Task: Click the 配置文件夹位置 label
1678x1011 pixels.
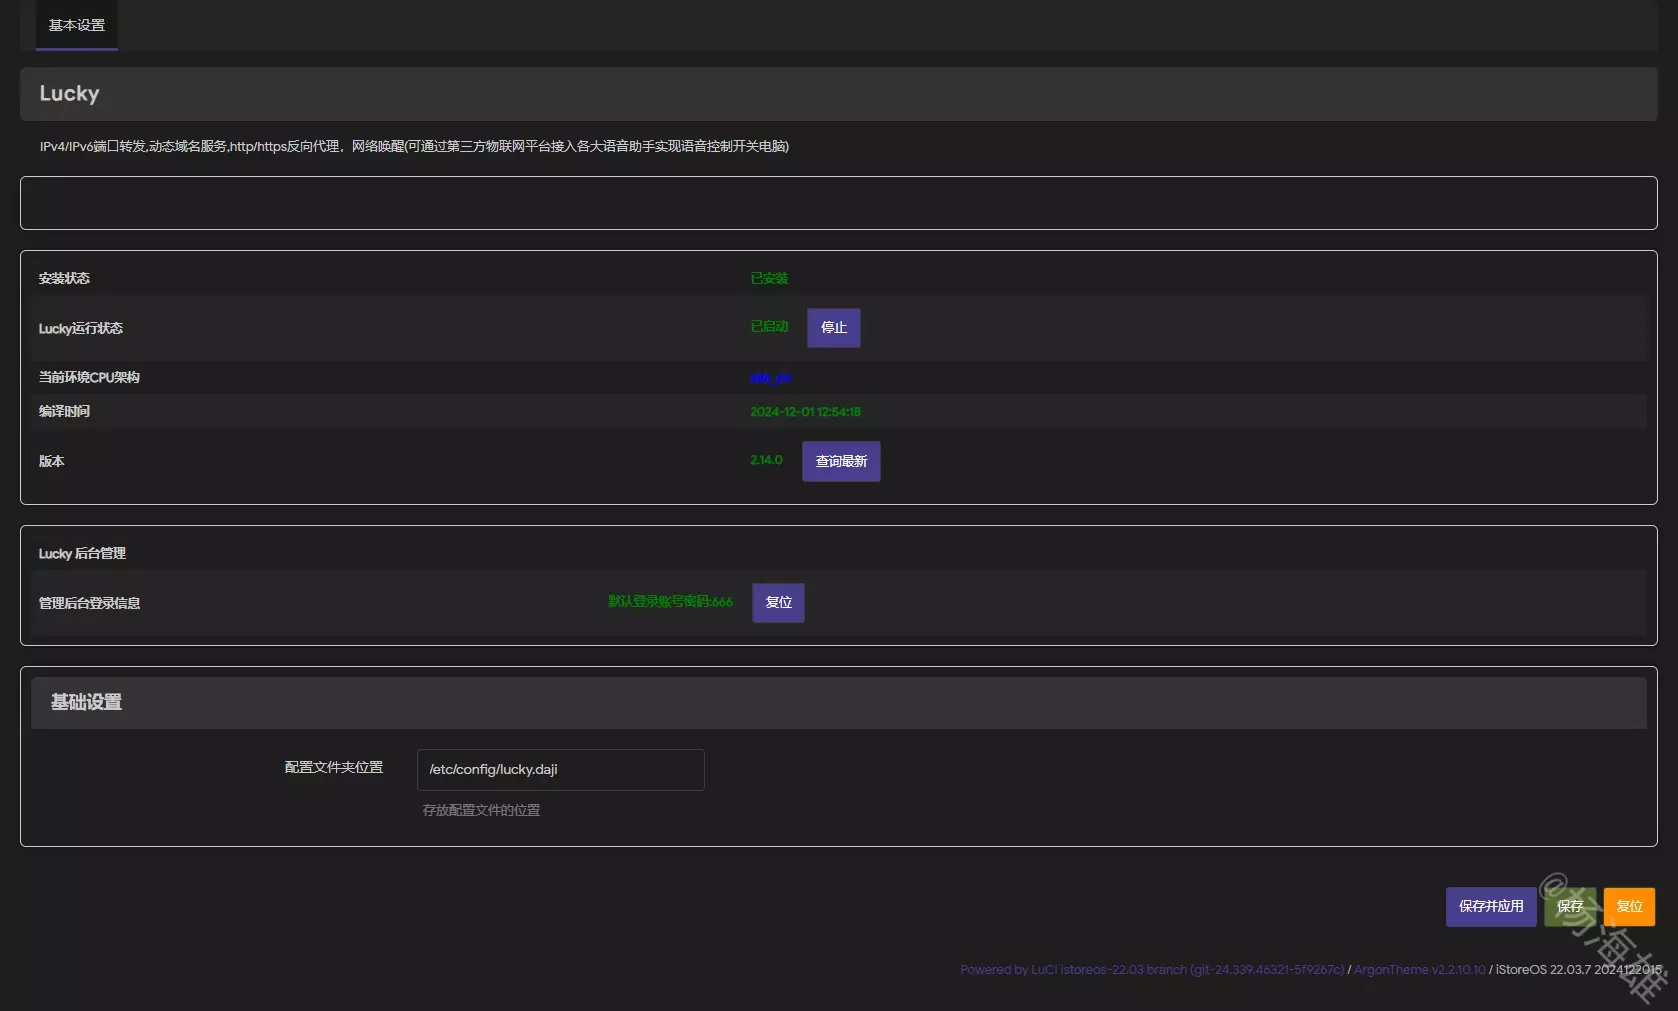Action: point(334,767)
